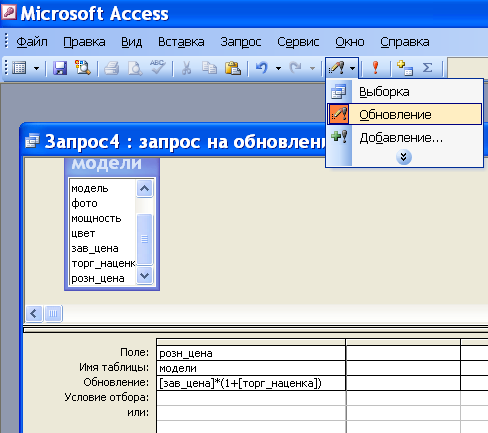
Task: Open the Правка menu
Action: (84, 42)
